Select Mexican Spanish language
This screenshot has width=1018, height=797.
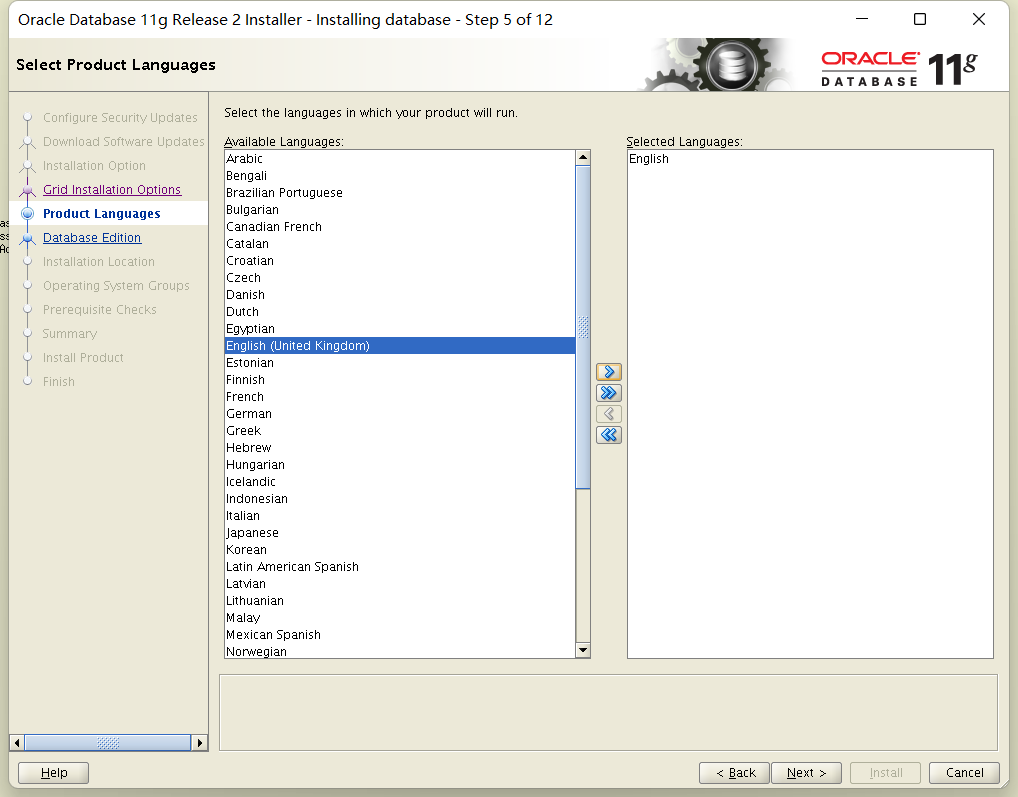[x=400, y=635]
